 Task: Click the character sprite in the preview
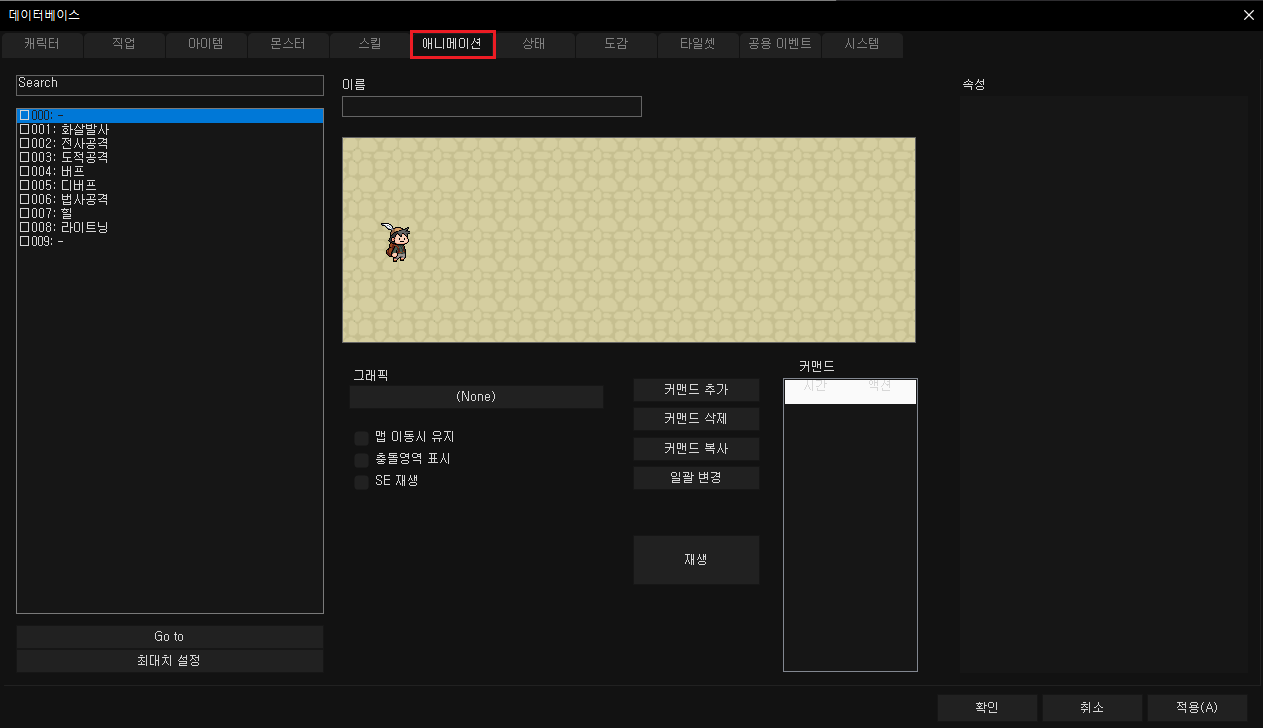click(397, 242)
